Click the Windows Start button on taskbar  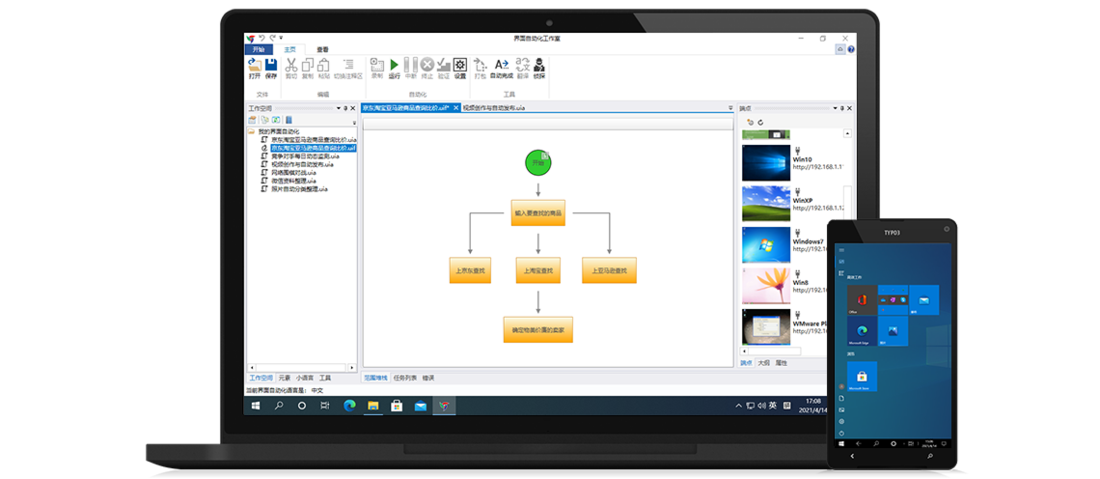coord(255,405)
